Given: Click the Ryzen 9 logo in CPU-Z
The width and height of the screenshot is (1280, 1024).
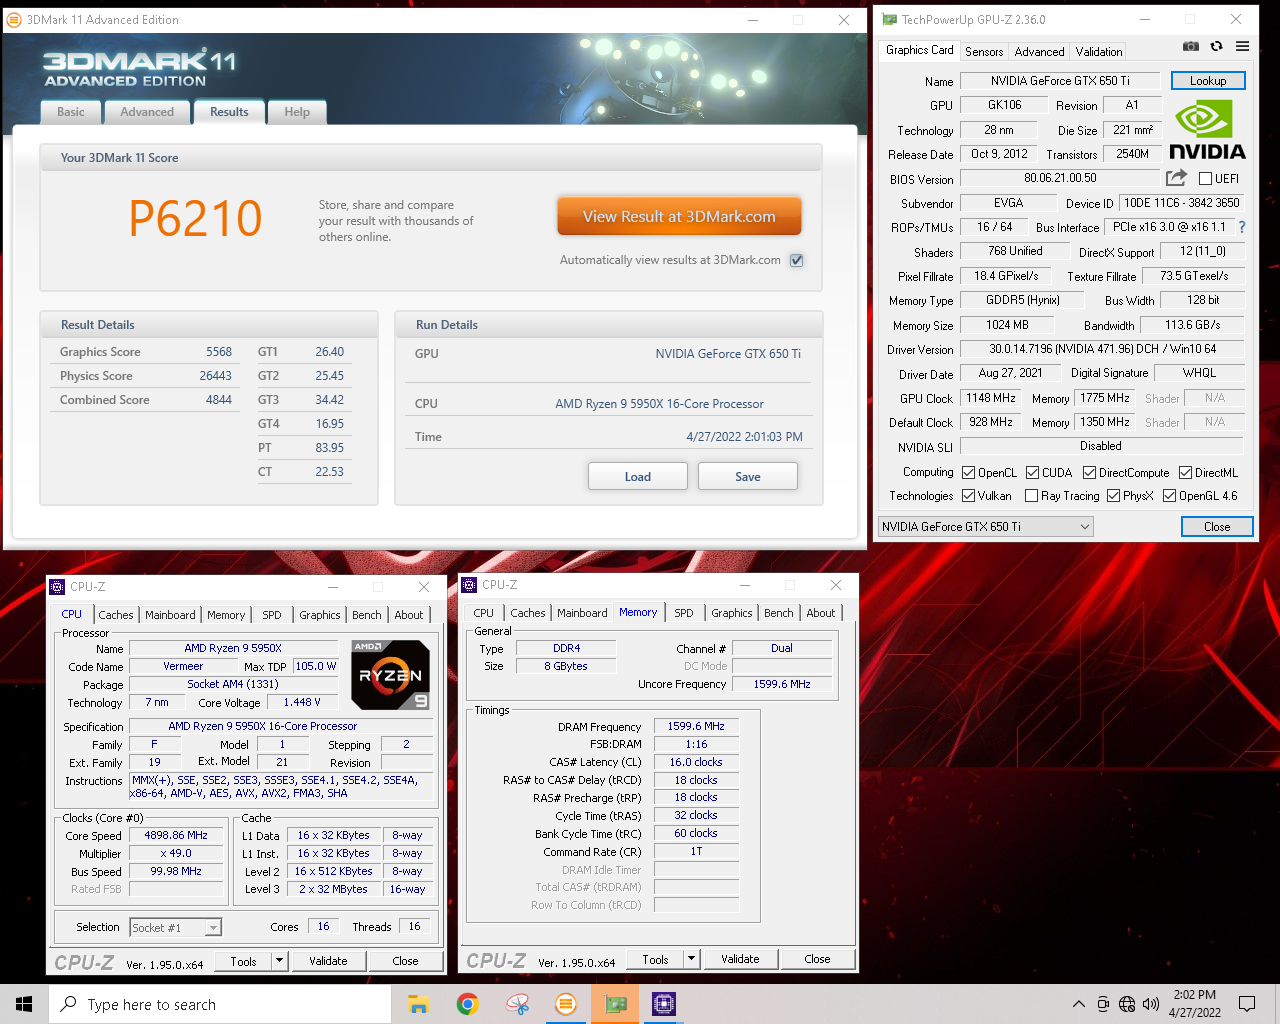Looking at the screenshot, I should [x=391, y=675].
